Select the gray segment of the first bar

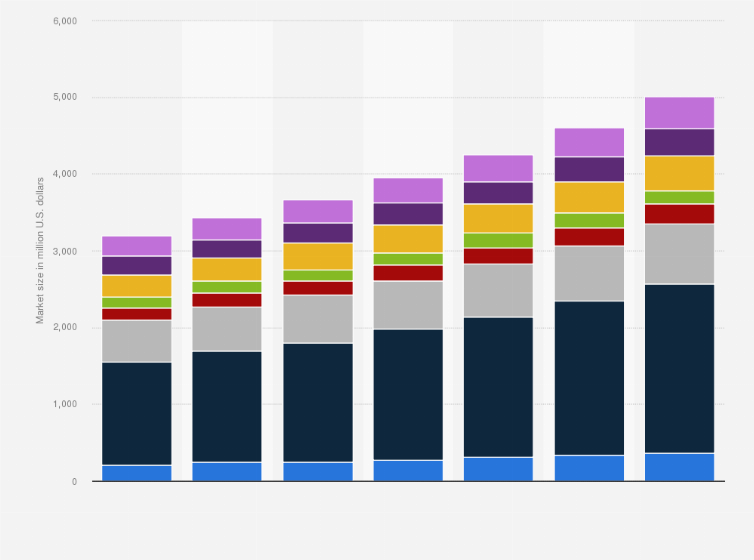137,341
